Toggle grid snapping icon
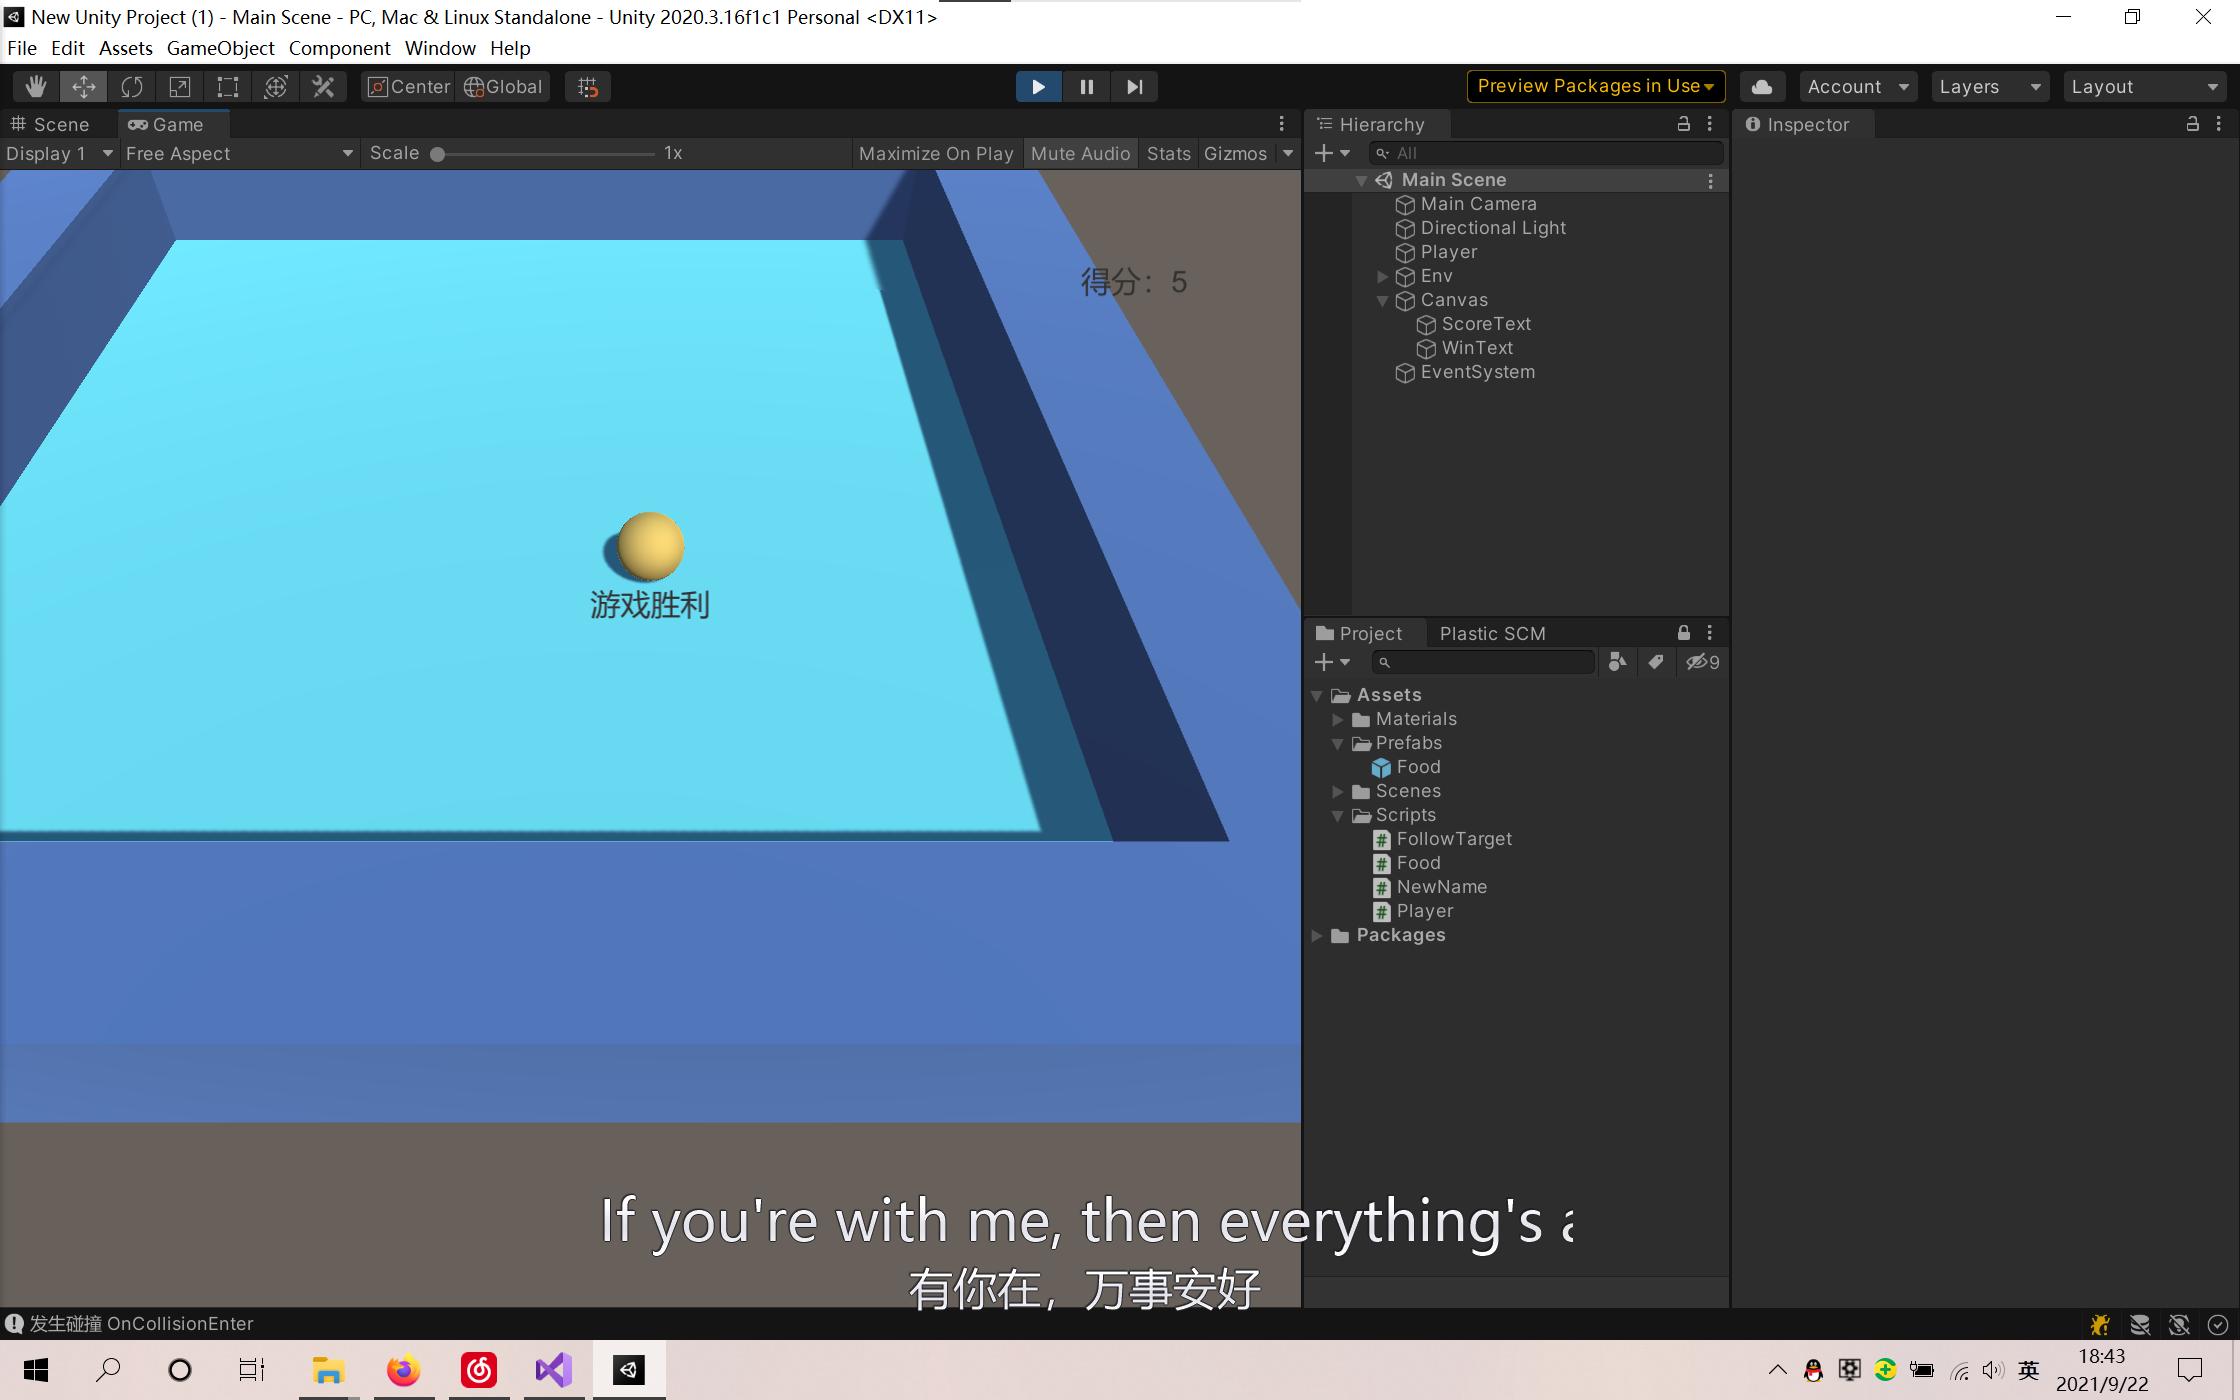This screenshot has width=2240, height=1400. (588, 87)
